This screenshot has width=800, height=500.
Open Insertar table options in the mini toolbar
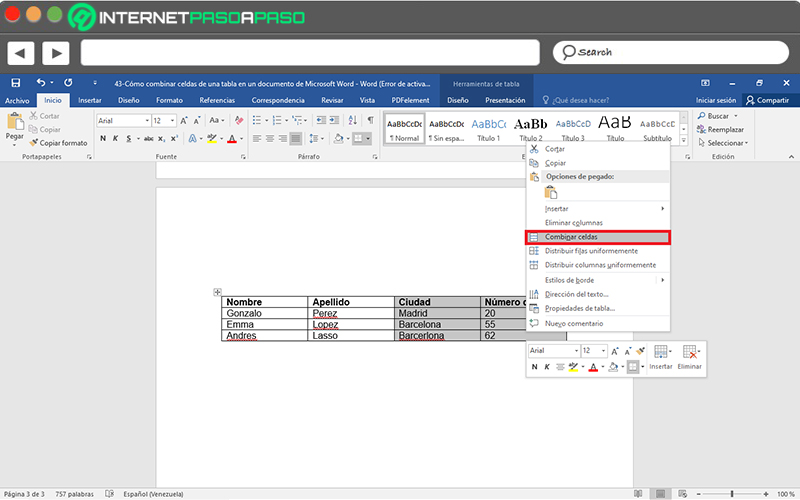coord(661,358)
